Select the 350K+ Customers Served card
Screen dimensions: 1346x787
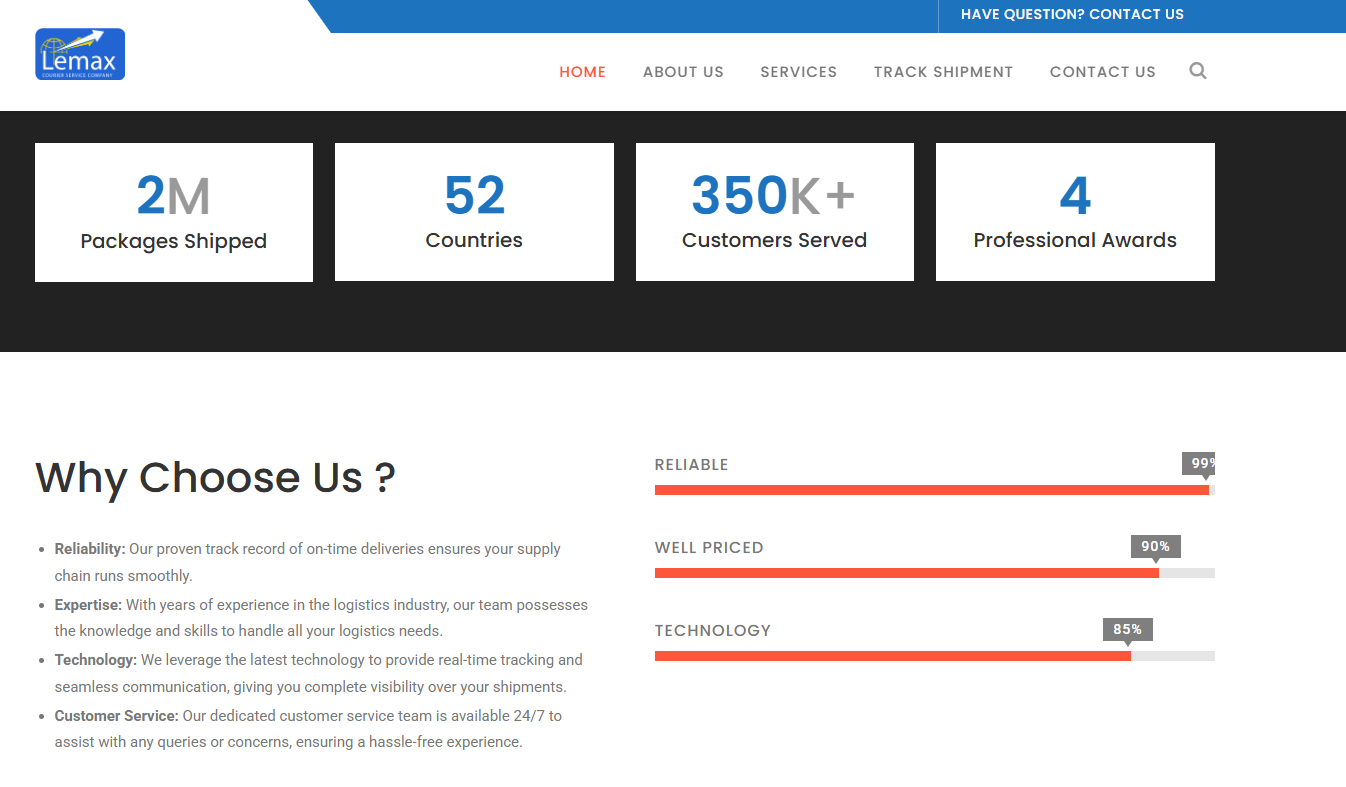pos(774,212)
